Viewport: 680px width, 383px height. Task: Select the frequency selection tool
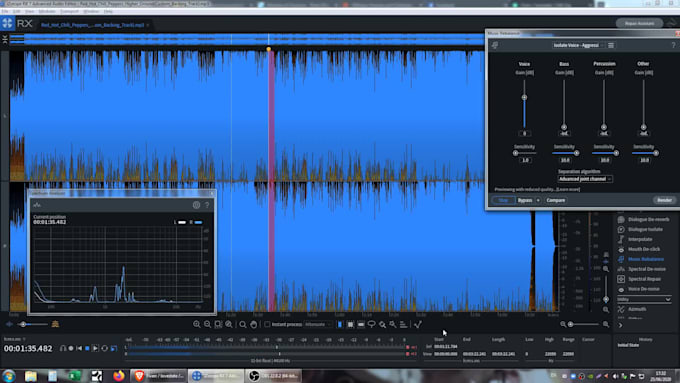click(361, 324)
